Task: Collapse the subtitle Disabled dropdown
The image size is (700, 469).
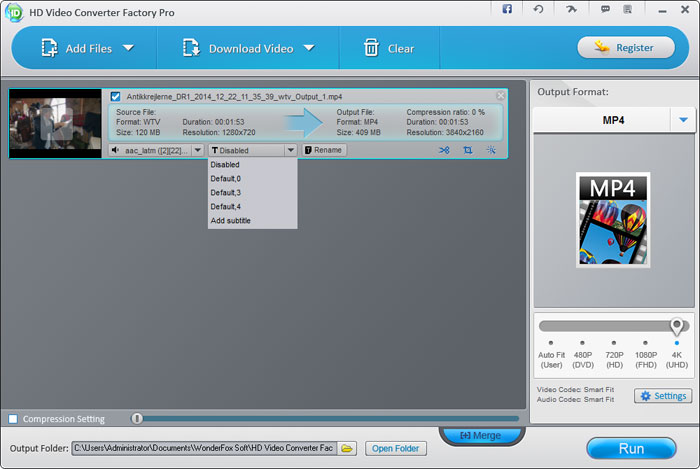Action: tap(291, 150)
